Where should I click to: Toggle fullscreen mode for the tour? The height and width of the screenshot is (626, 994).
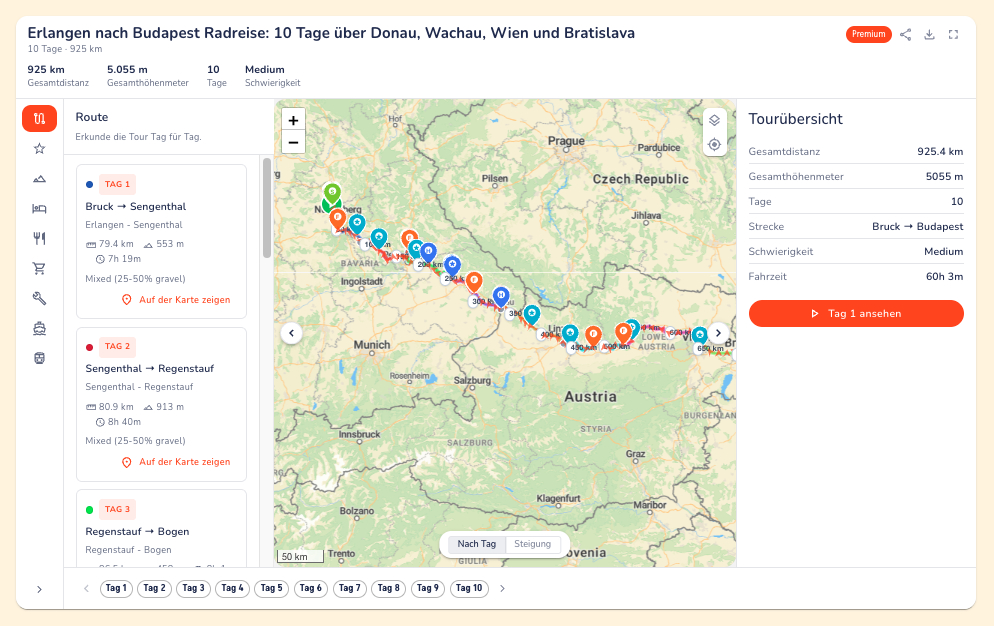pyautogui.click(x=953, y=34)
